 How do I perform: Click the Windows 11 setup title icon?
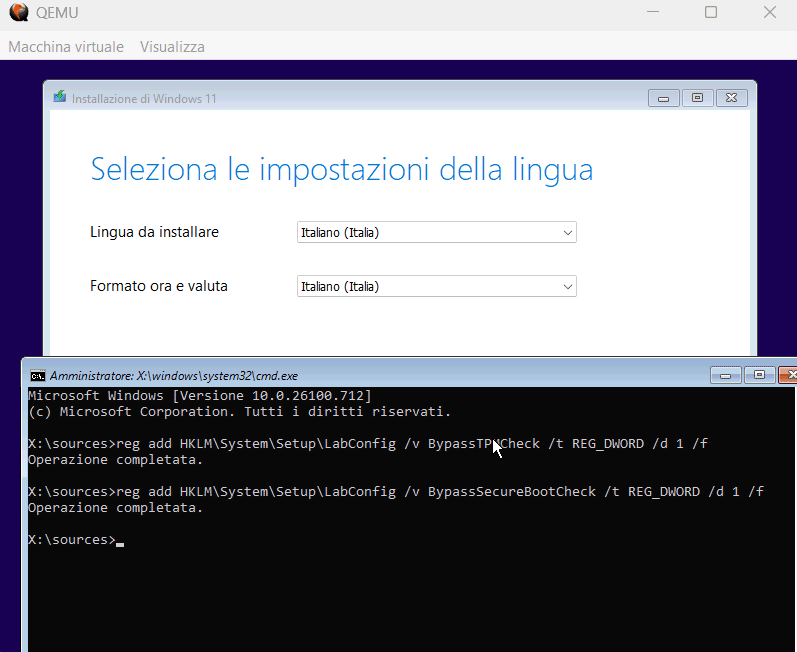click(59, 97)
